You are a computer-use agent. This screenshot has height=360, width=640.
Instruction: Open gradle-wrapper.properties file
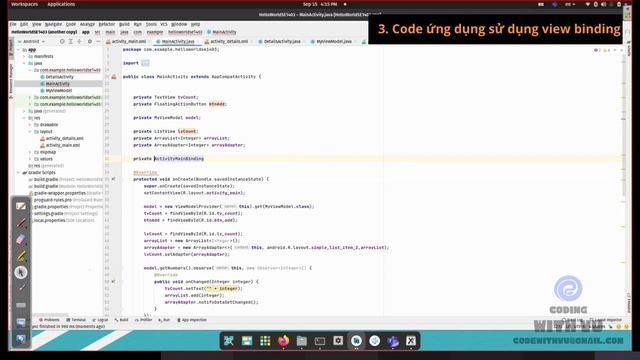coord(60,193)
